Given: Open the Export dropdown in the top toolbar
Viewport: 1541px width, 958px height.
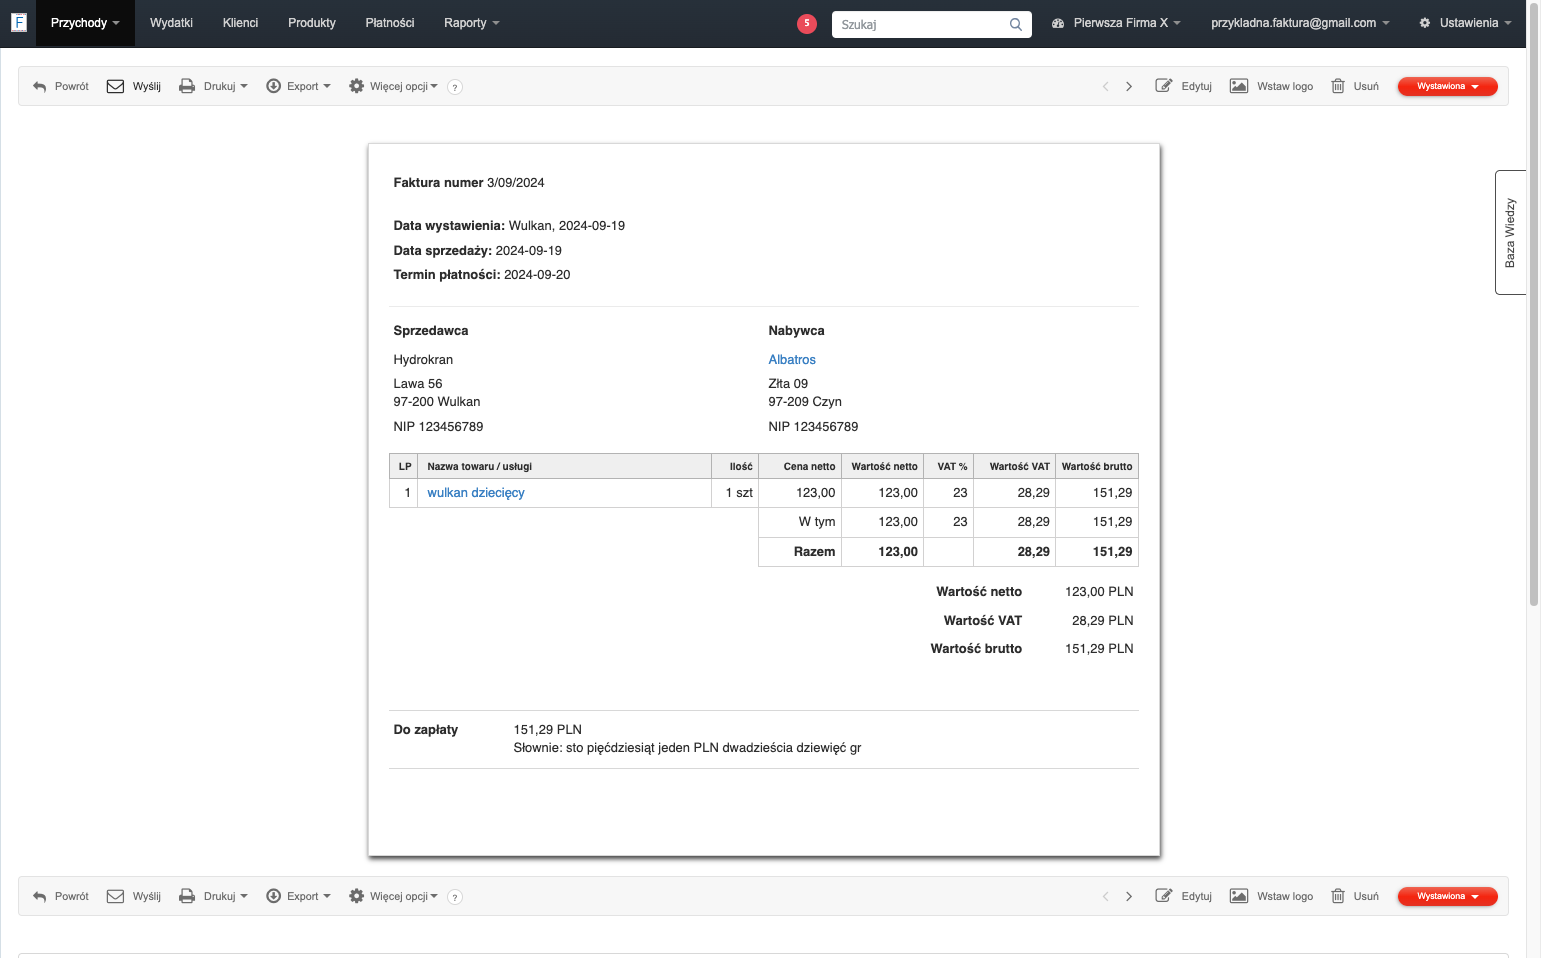Looking at the screenshot, I should coord(298,87).
